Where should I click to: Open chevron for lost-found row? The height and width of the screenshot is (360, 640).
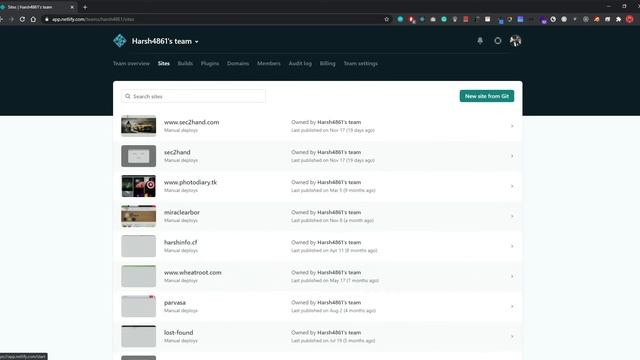click(512, 336)
